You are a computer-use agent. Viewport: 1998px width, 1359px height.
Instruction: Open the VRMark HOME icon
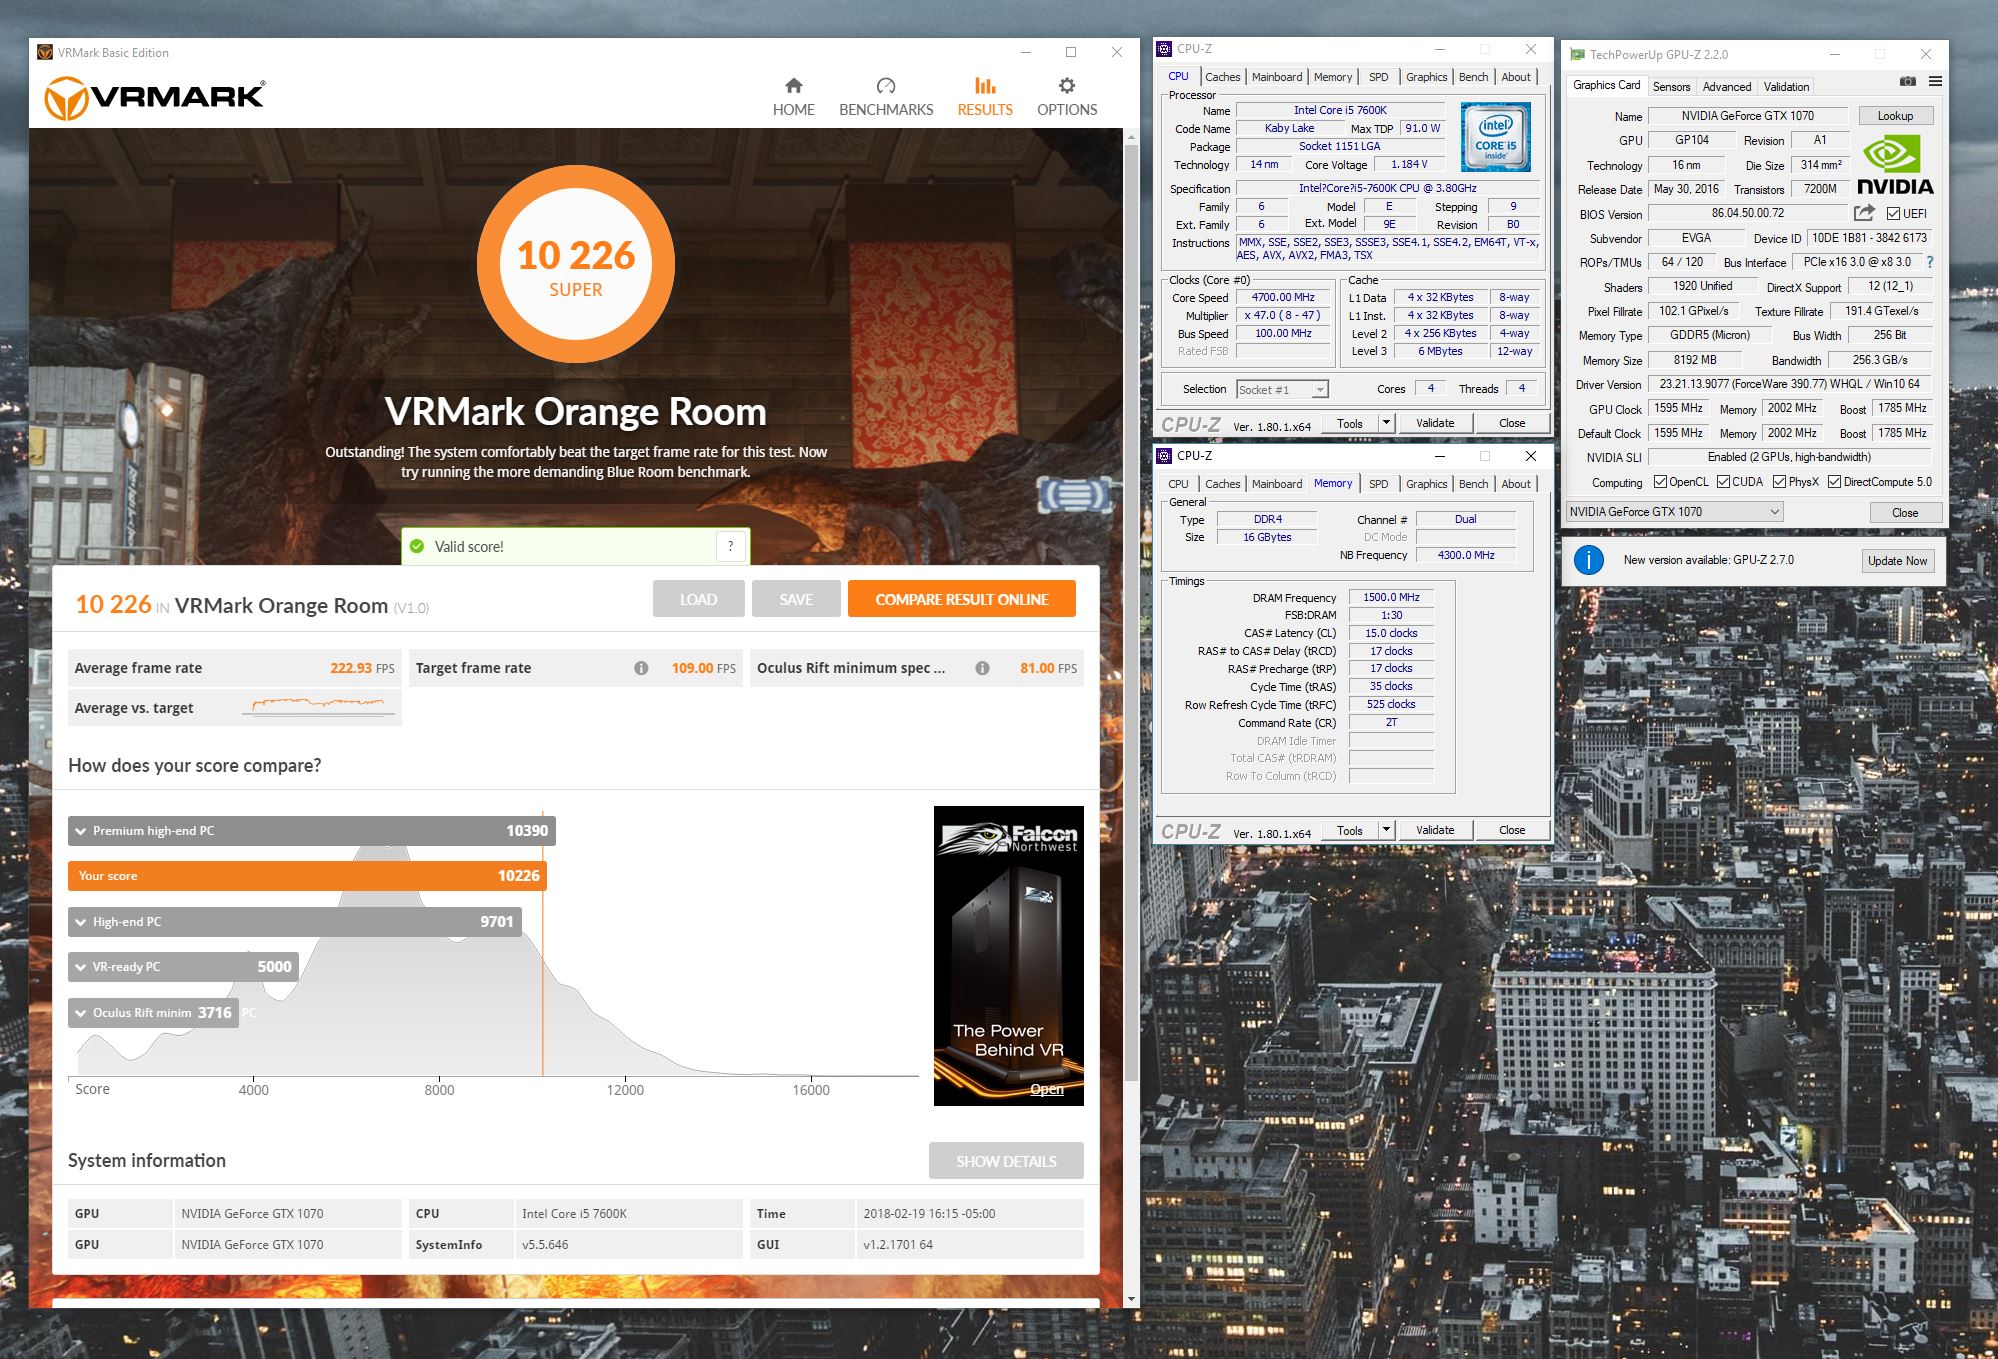[x=793, y=86]
